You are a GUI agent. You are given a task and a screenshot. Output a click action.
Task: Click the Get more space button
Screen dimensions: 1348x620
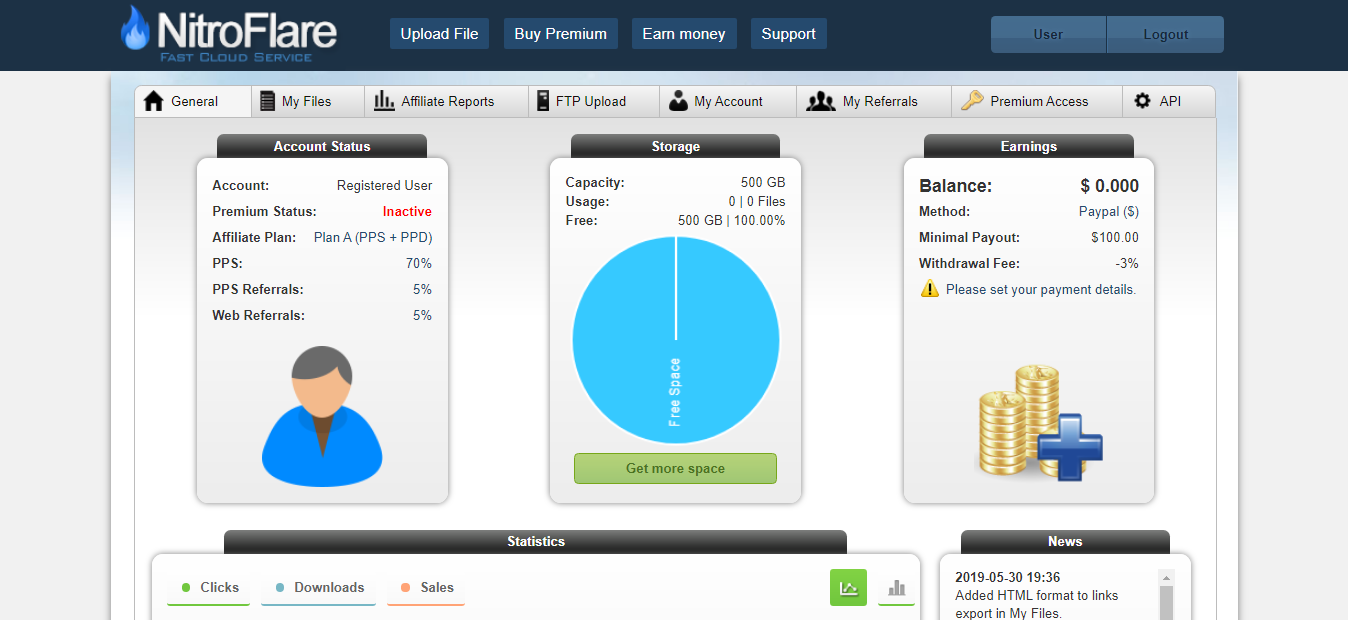(675, 468)
